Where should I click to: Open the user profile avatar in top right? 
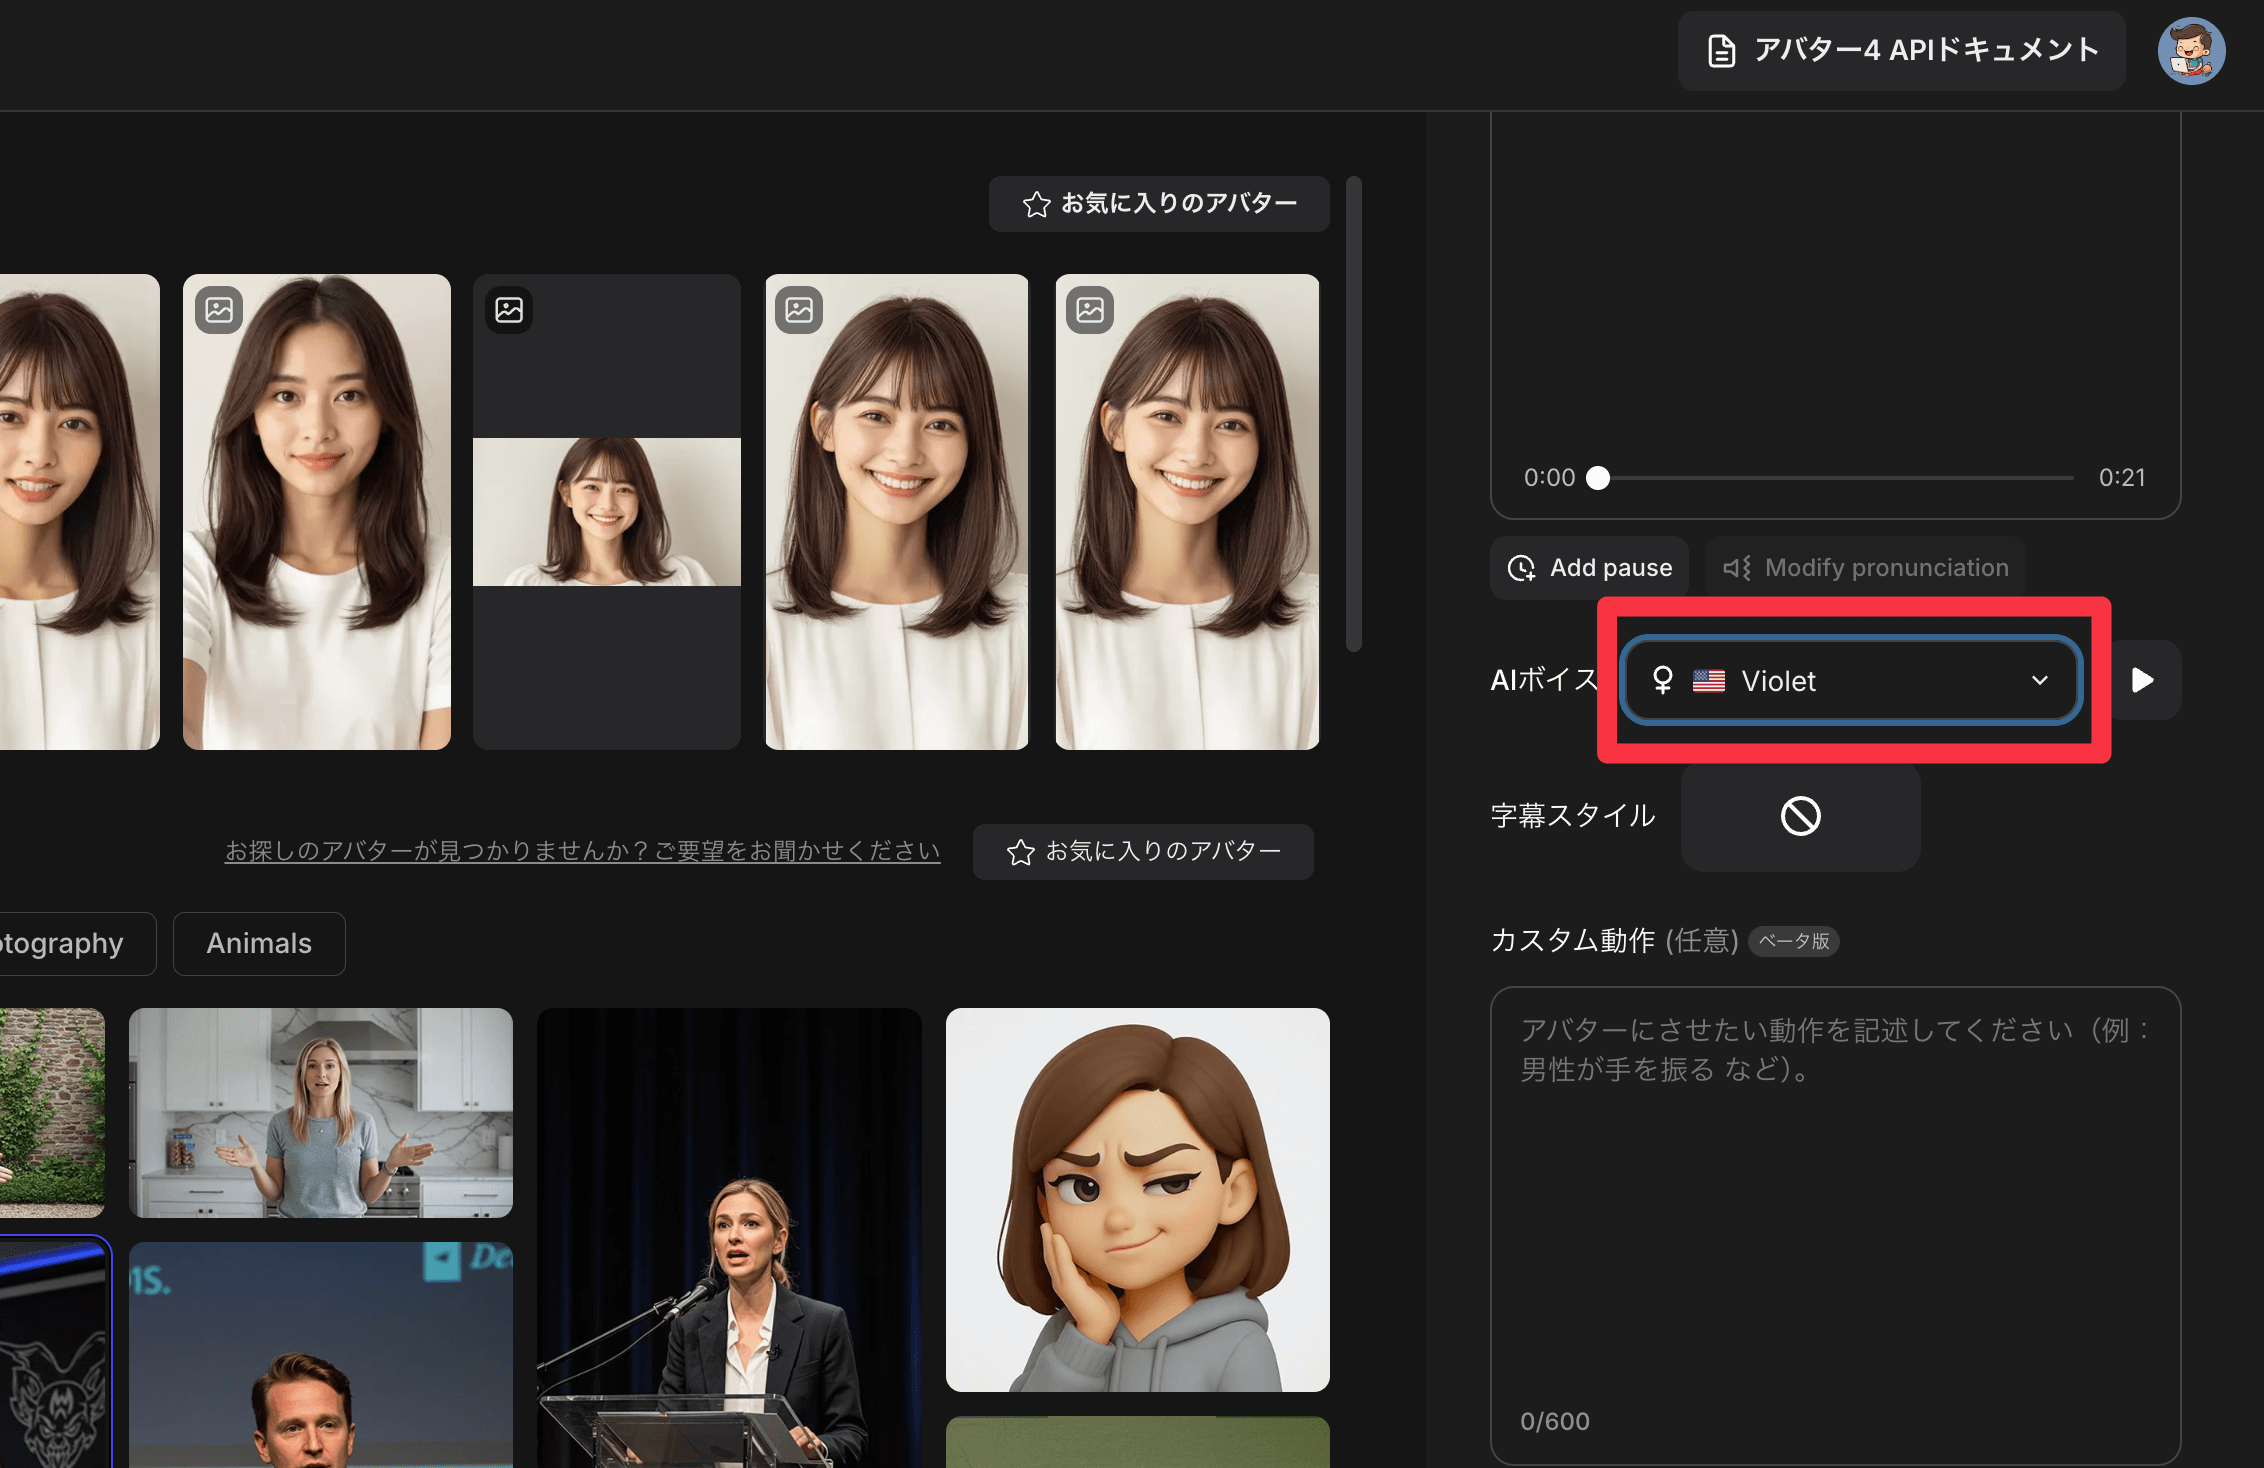(x=2191, y=50)
